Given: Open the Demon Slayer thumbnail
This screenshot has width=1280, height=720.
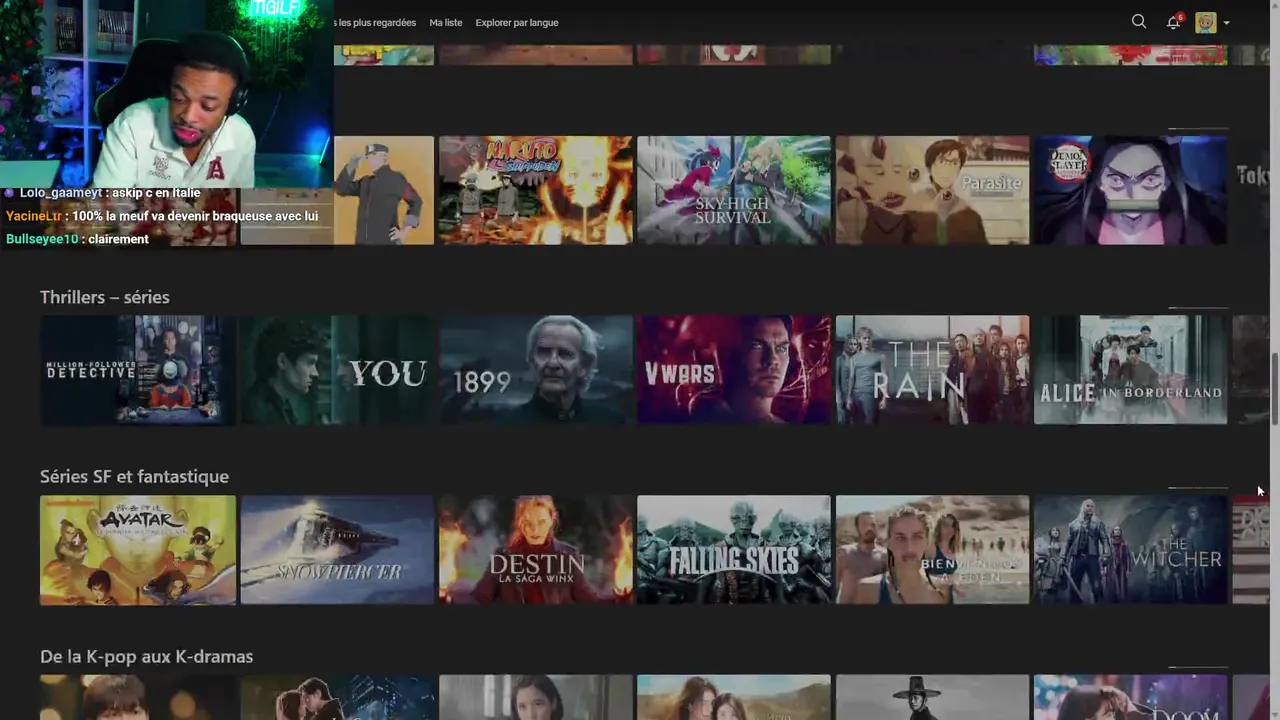Looking at the screenshot, I should [1130, 190].
